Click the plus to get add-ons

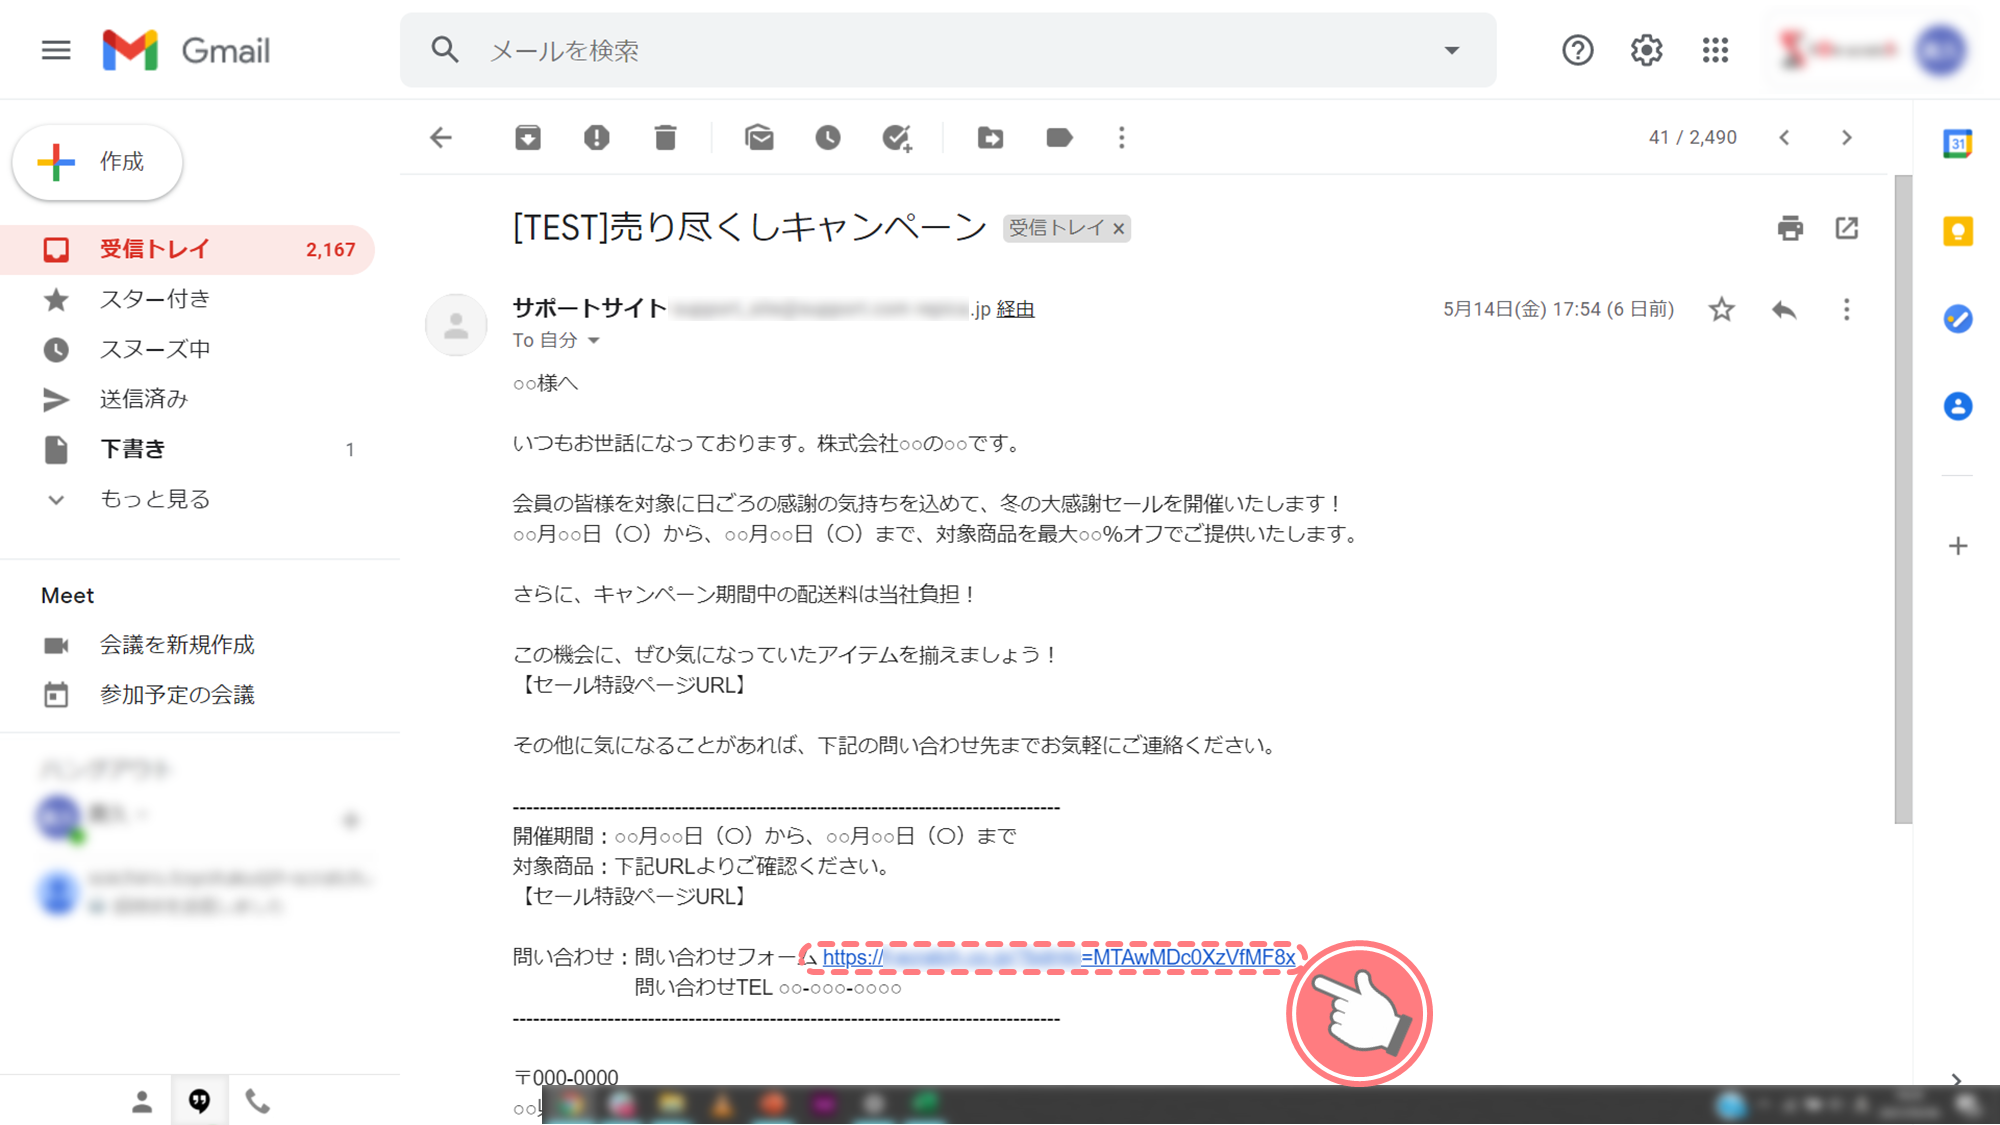point(1958,546)
